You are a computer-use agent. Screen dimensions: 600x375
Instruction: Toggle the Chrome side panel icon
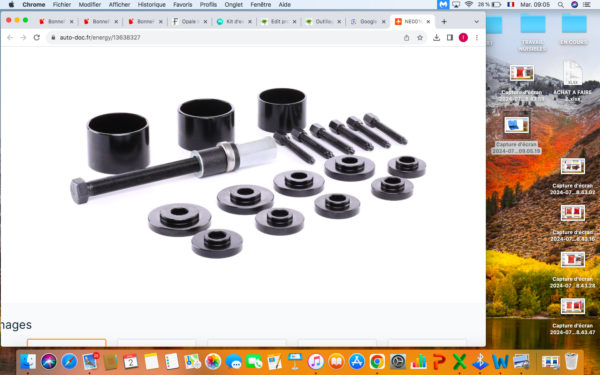pyautogui.click(x=450, y=38)
